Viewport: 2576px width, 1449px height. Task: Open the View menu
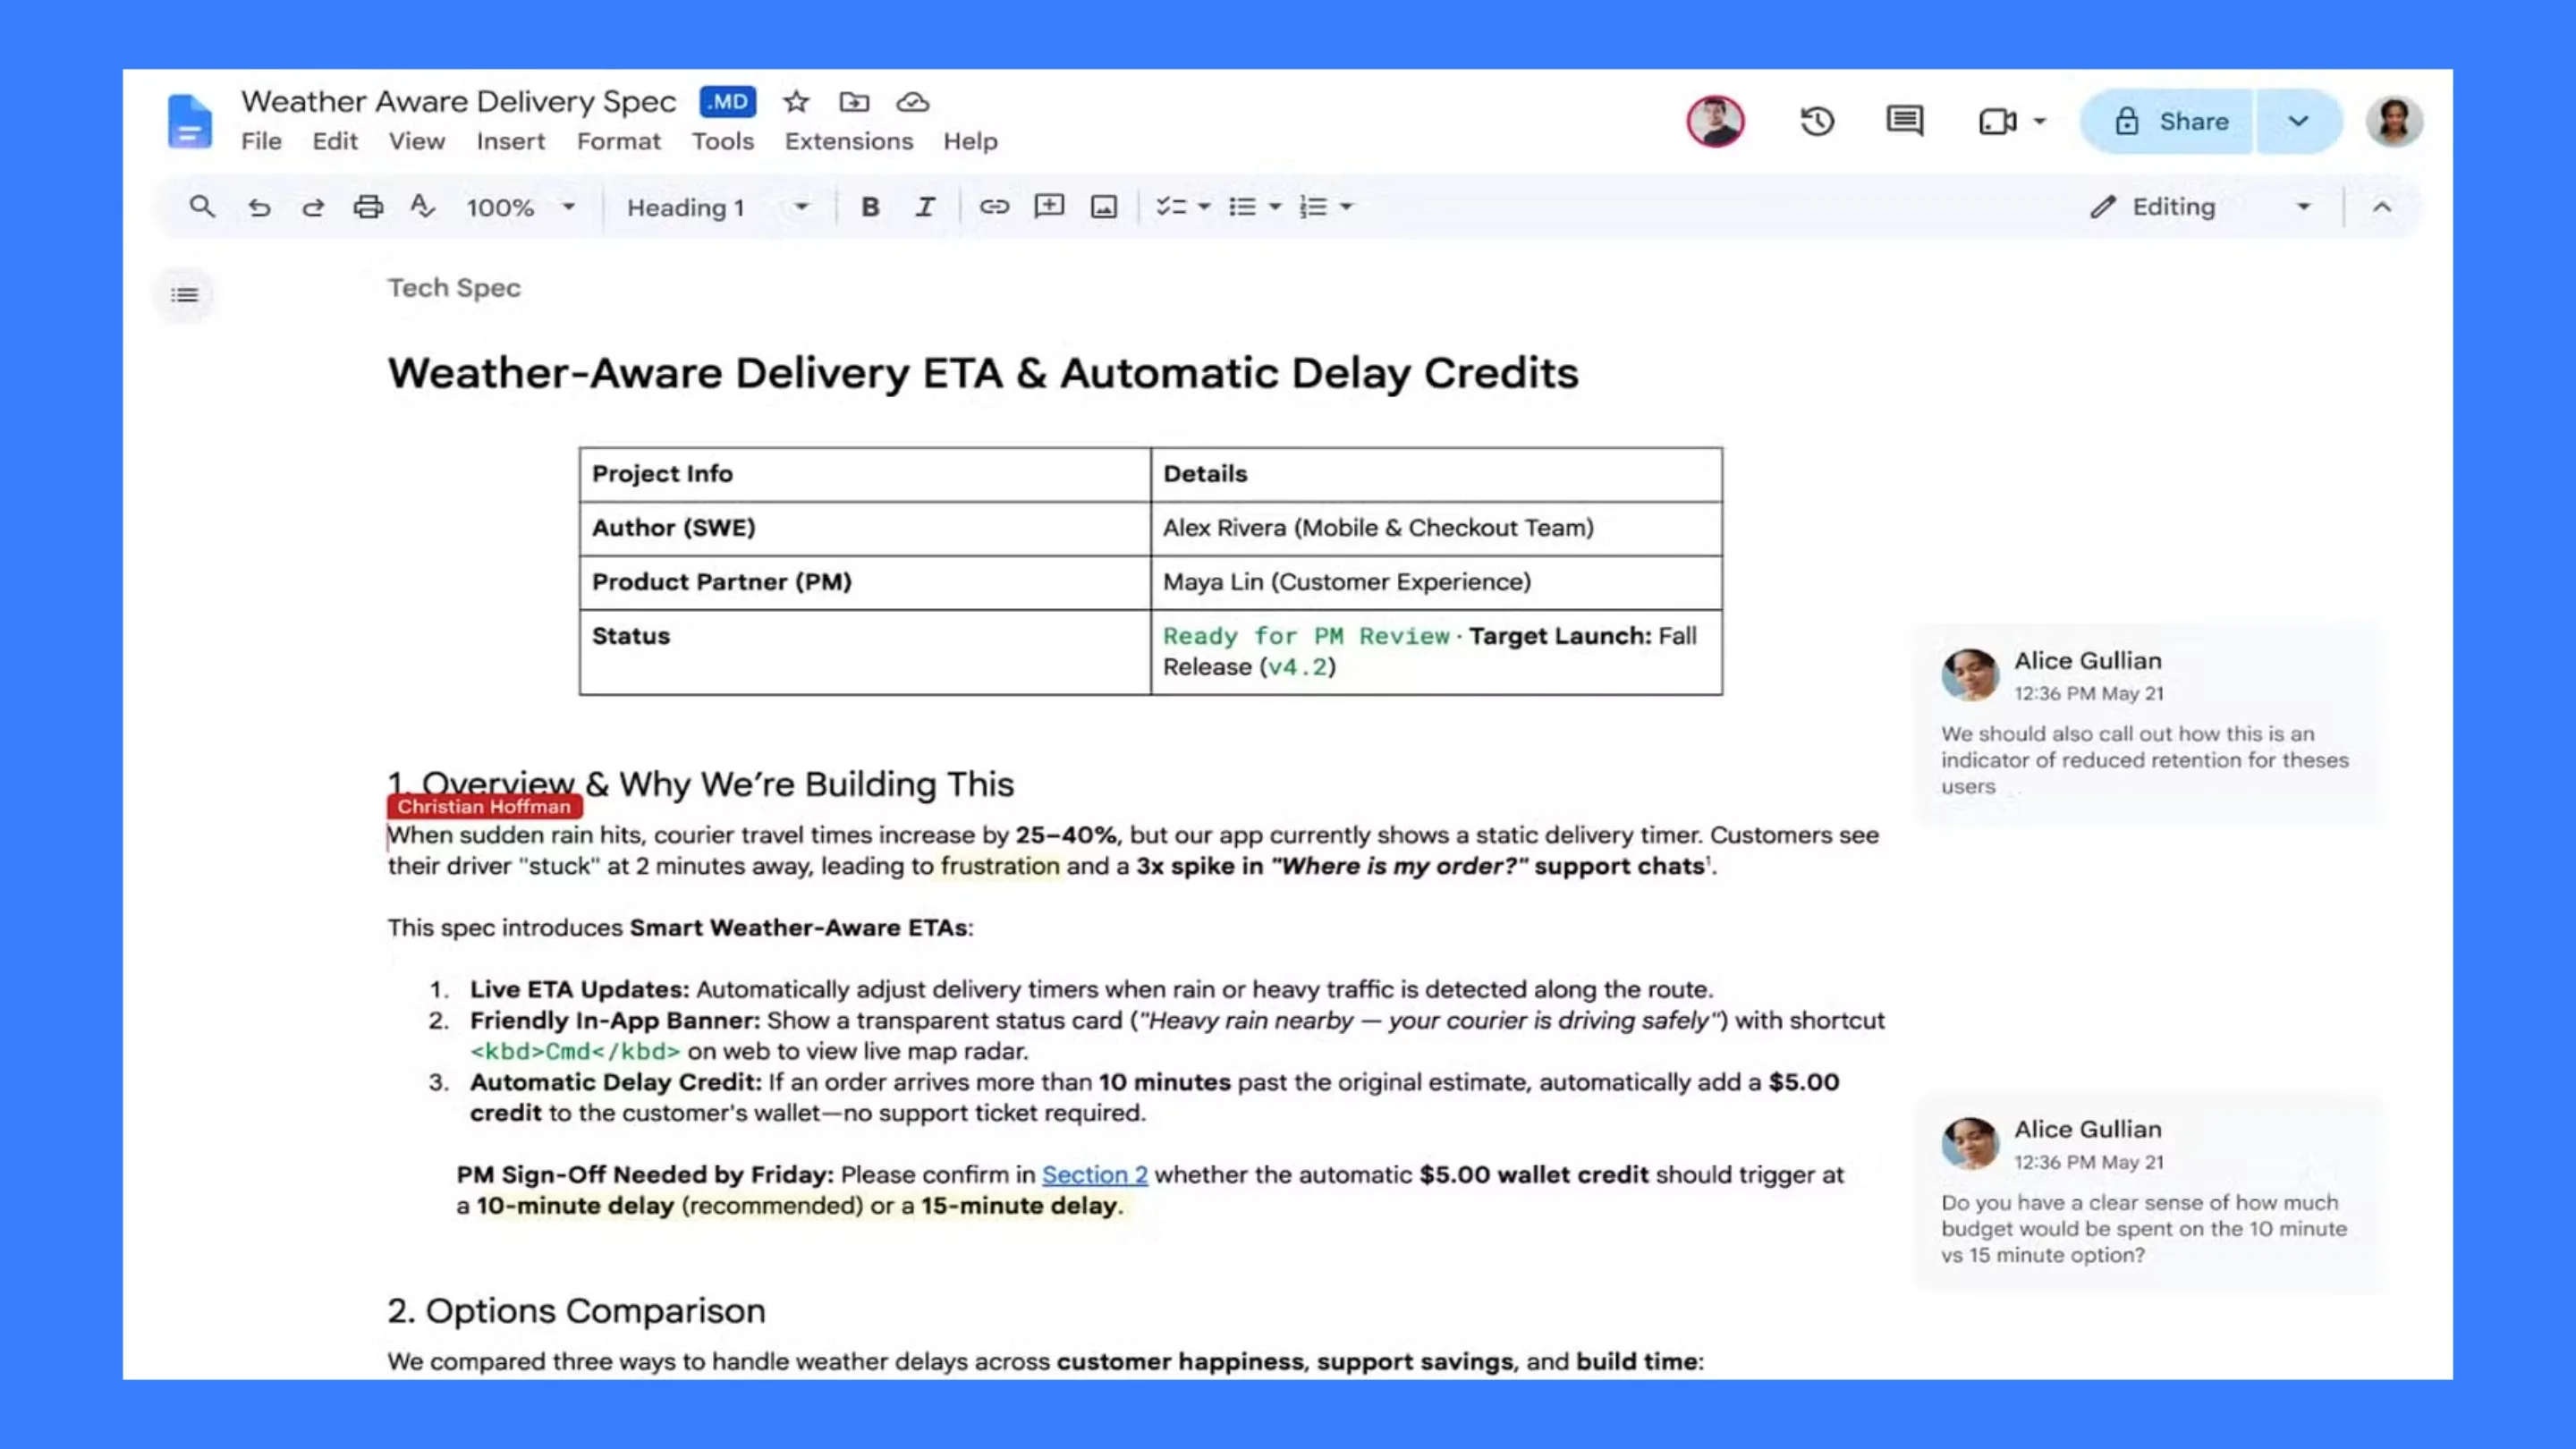point(417,142)
